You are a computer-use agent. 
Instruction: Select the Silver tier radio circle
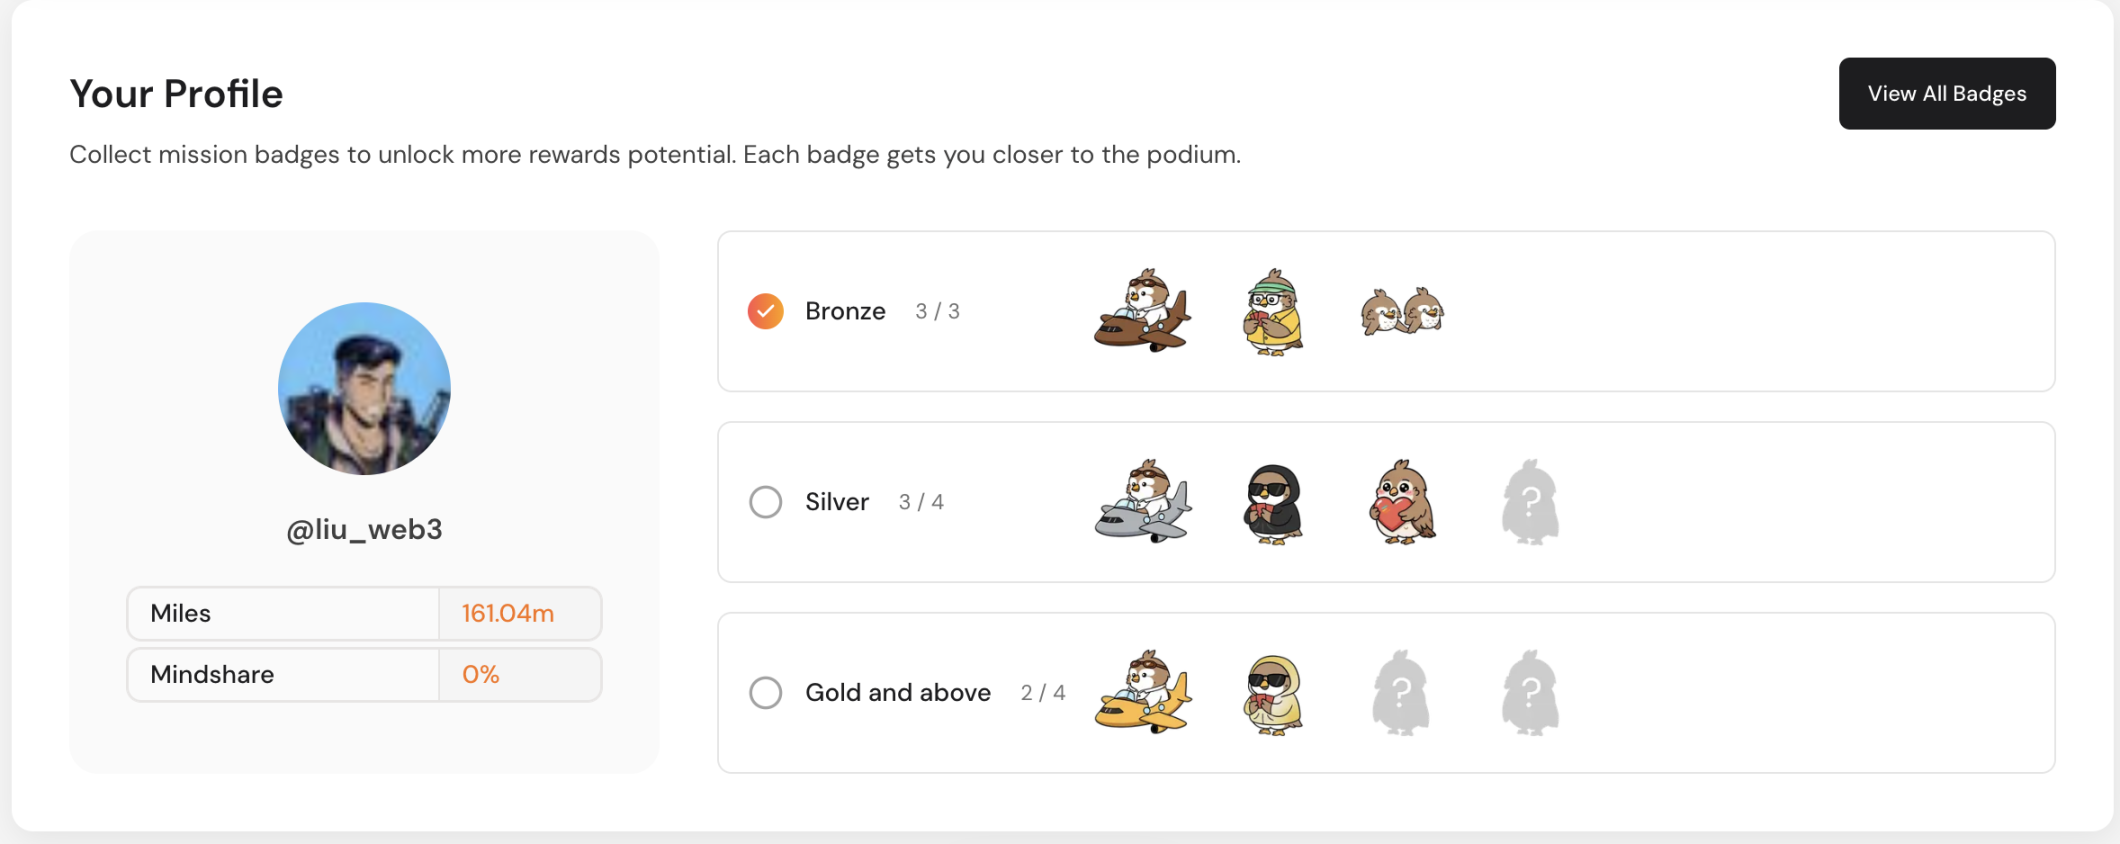click(766, 502)
